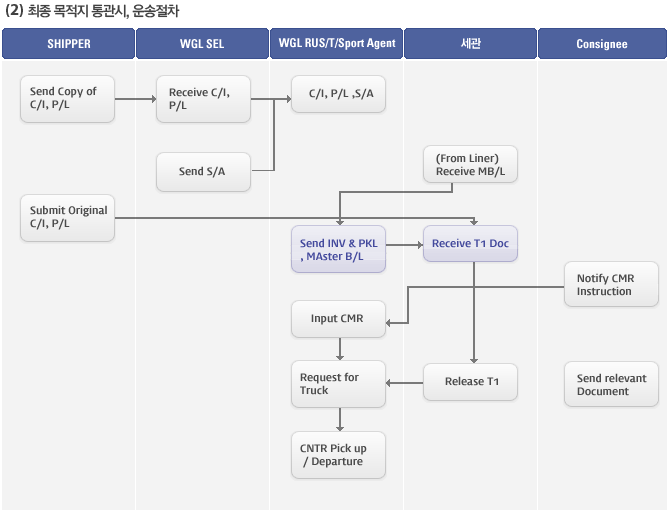The image size is (670, 510).
Task: Select the Submit Original C/I, P/L box
Action: pyautogui.click(x=68, y=218)
